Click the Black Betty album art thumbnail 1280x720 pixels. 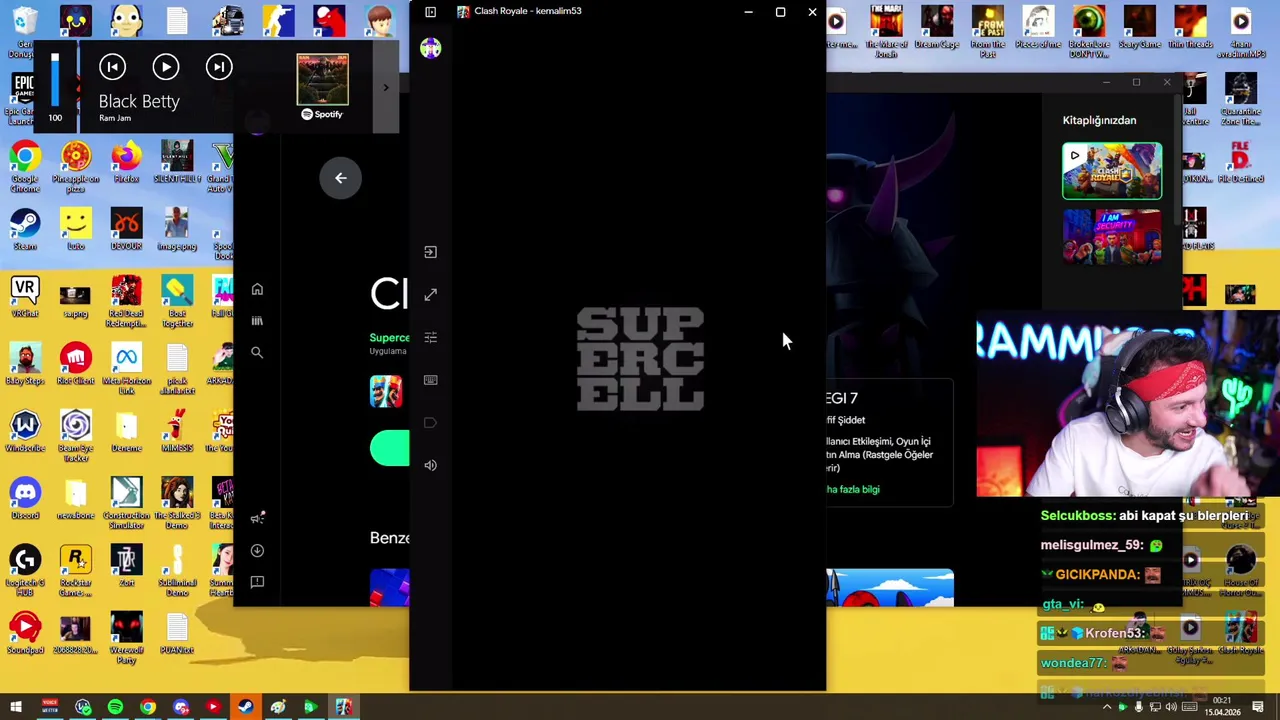click(322, 79)
